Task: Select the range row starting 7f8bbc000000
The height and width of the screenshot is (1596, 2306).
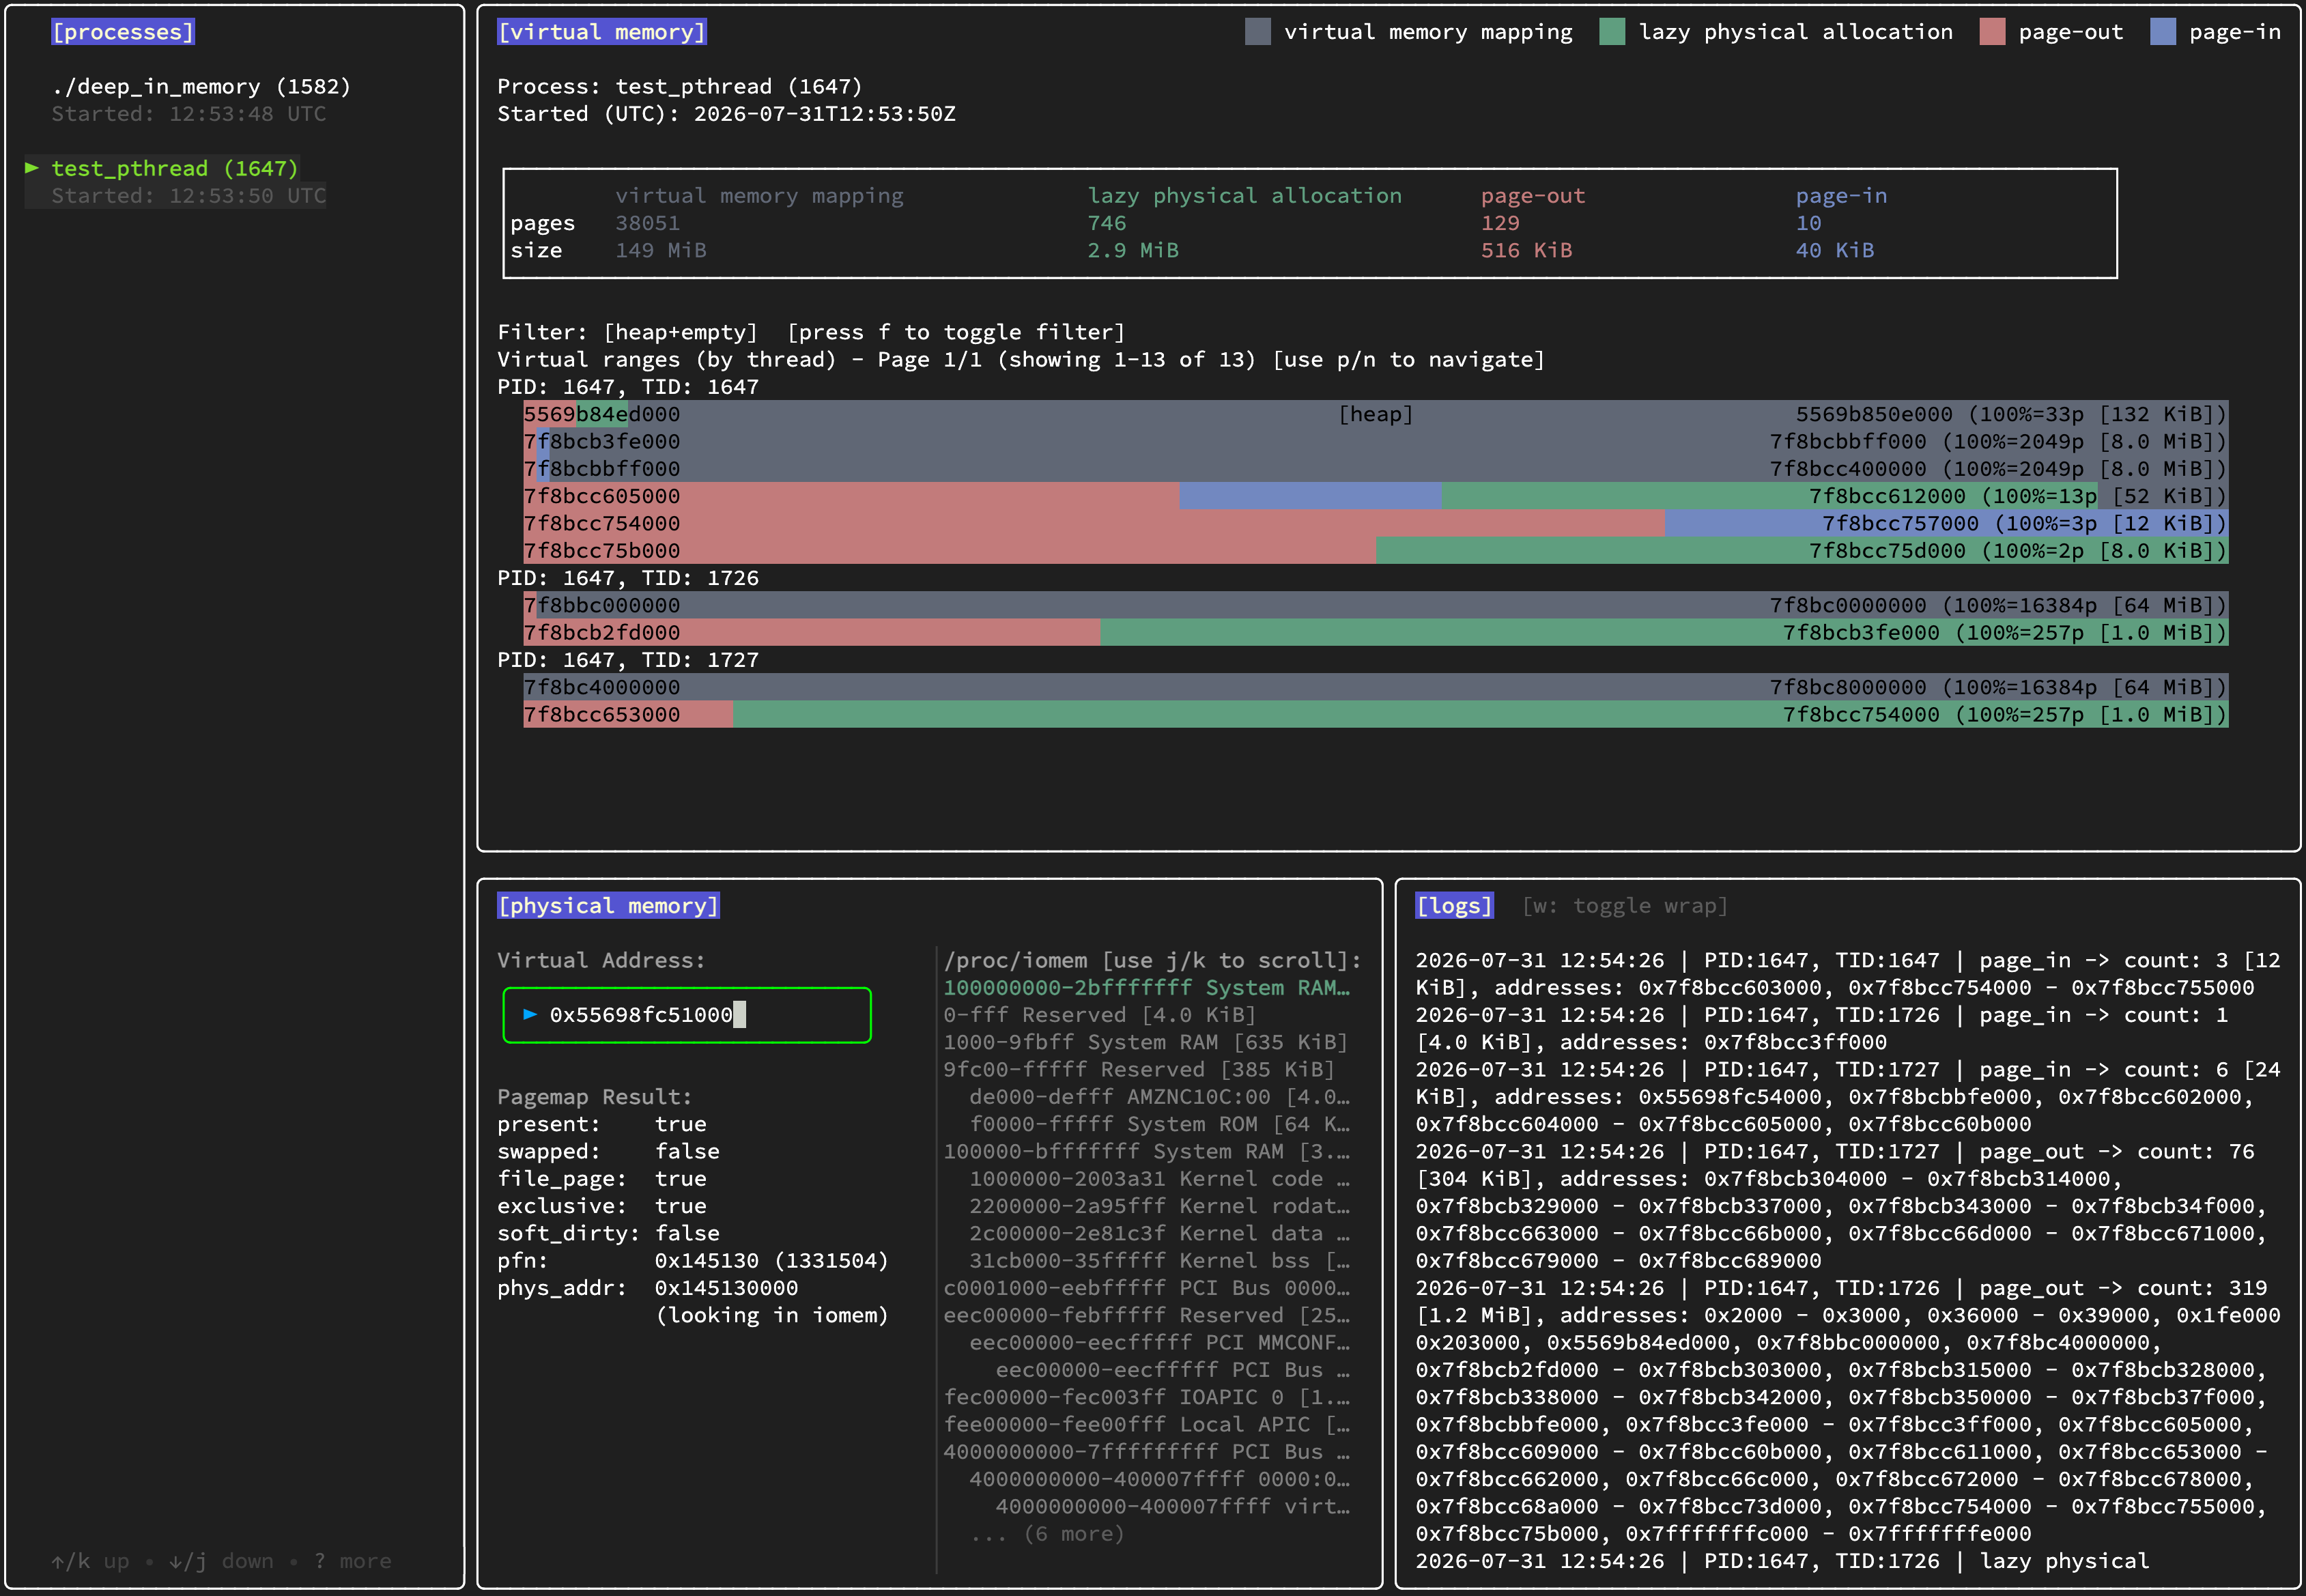Action: pos(1376,605)
